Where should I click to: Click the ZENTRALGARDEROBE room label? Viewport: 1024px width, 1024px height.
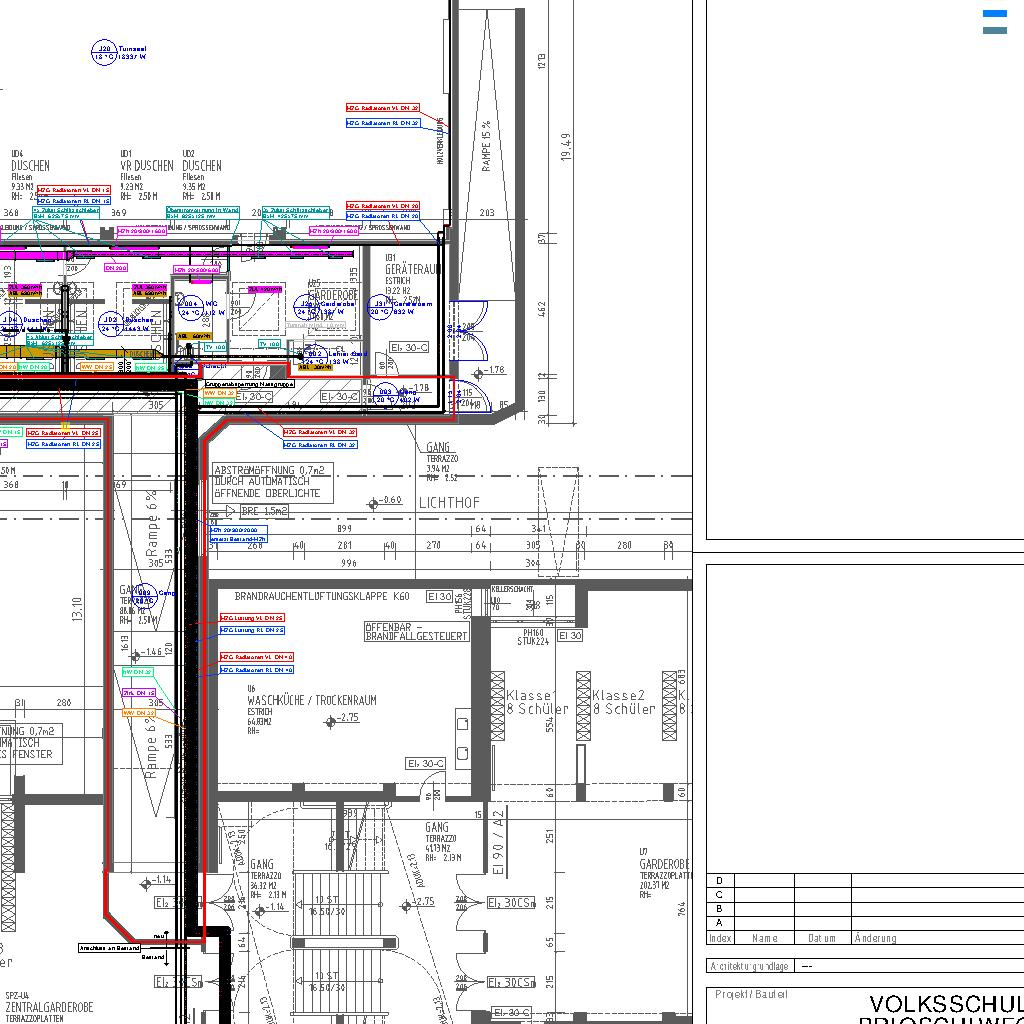click(50, 1007)
